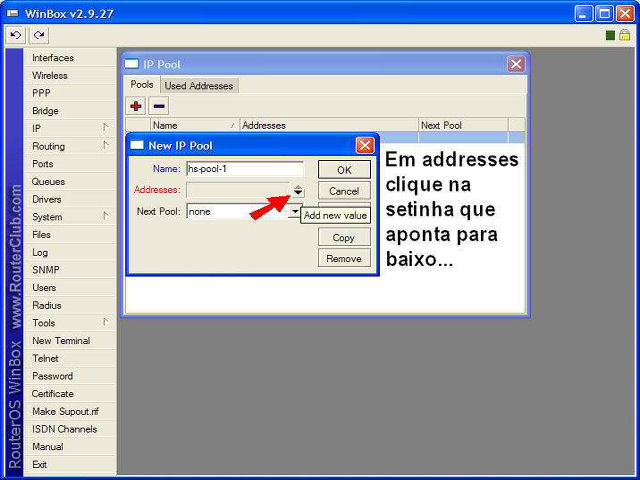Click the Remove button
This screenshot has width=640, height=480.
[344, 259]
